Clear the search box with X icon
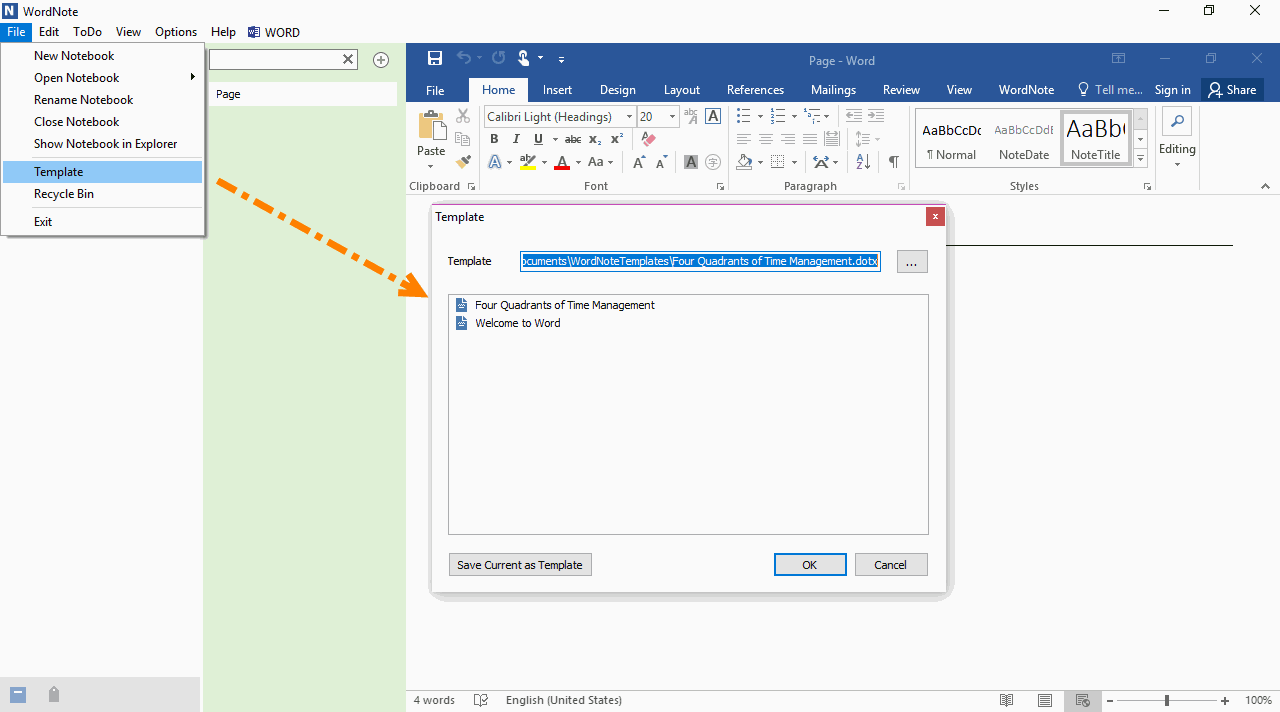The width and height of the screenshot is (1280, 712). pyautogui.click(x=348, y=60)
